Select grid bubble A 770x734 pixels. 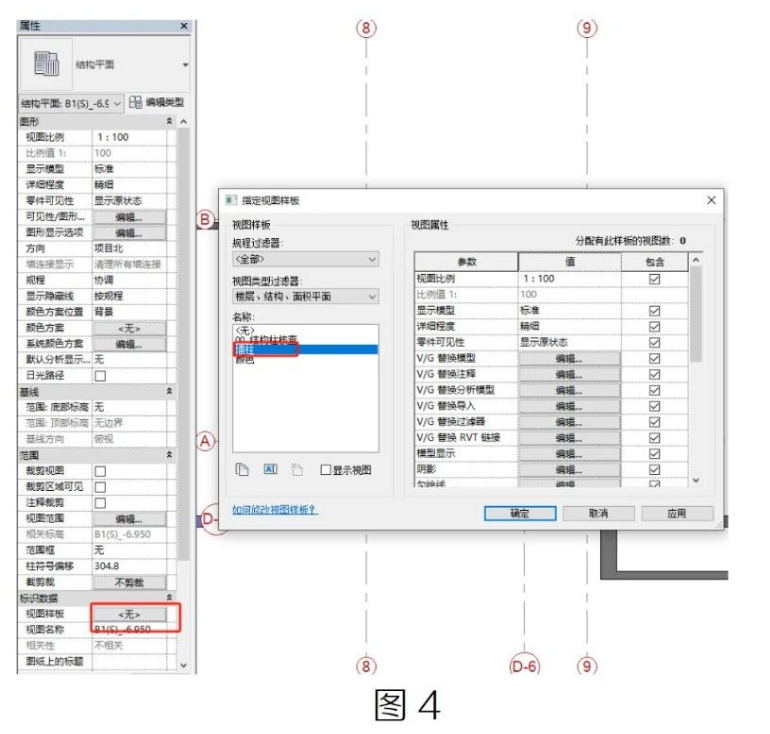205,441
